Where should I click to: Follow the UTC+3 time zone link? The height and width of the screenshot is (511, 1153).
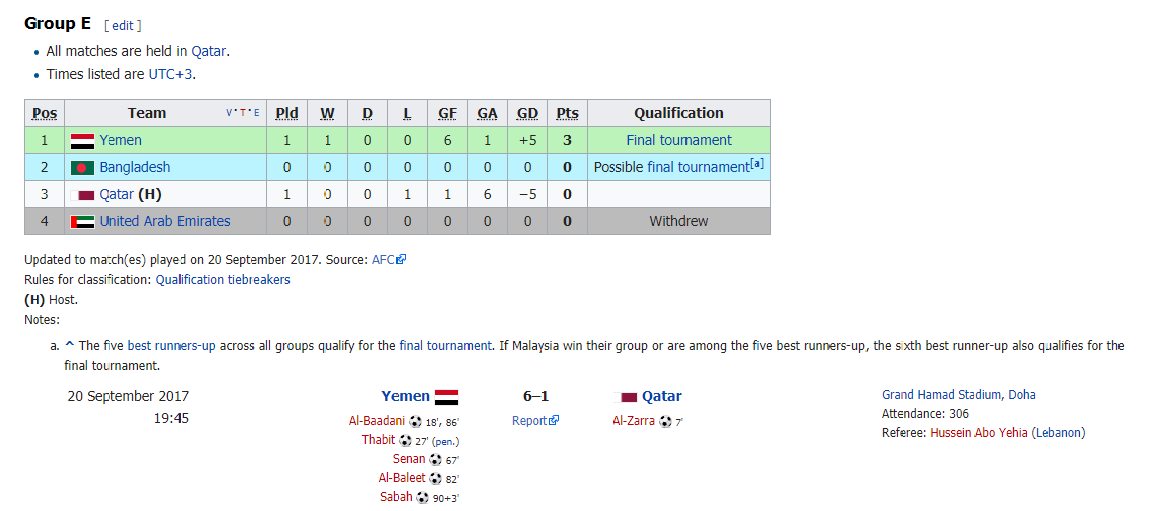point(171,74)
